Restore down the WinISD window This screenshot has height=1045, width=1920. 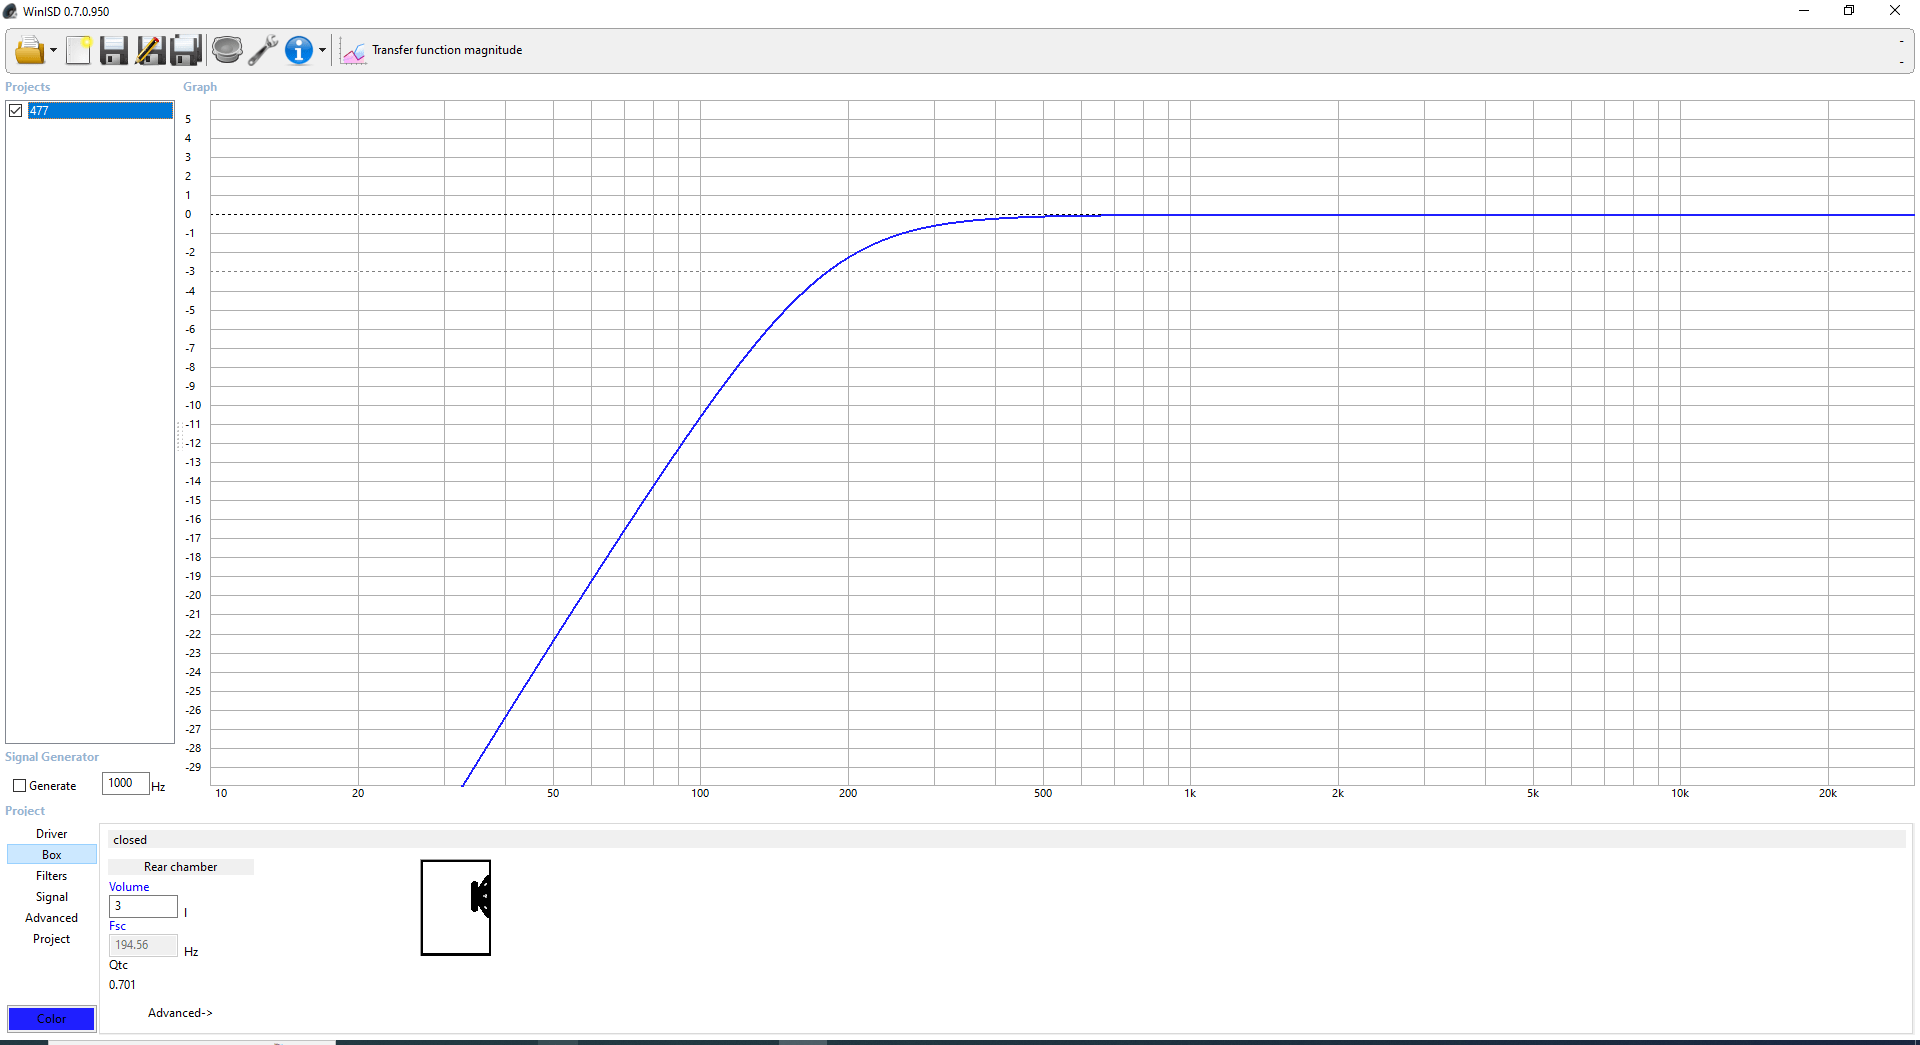point(1849,11)
